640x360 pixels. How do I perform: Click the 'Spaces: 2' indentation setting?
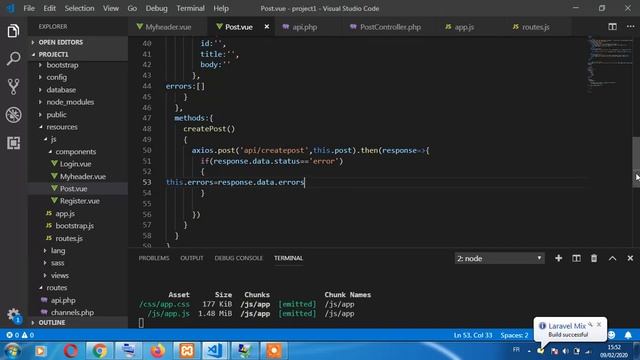514,335
